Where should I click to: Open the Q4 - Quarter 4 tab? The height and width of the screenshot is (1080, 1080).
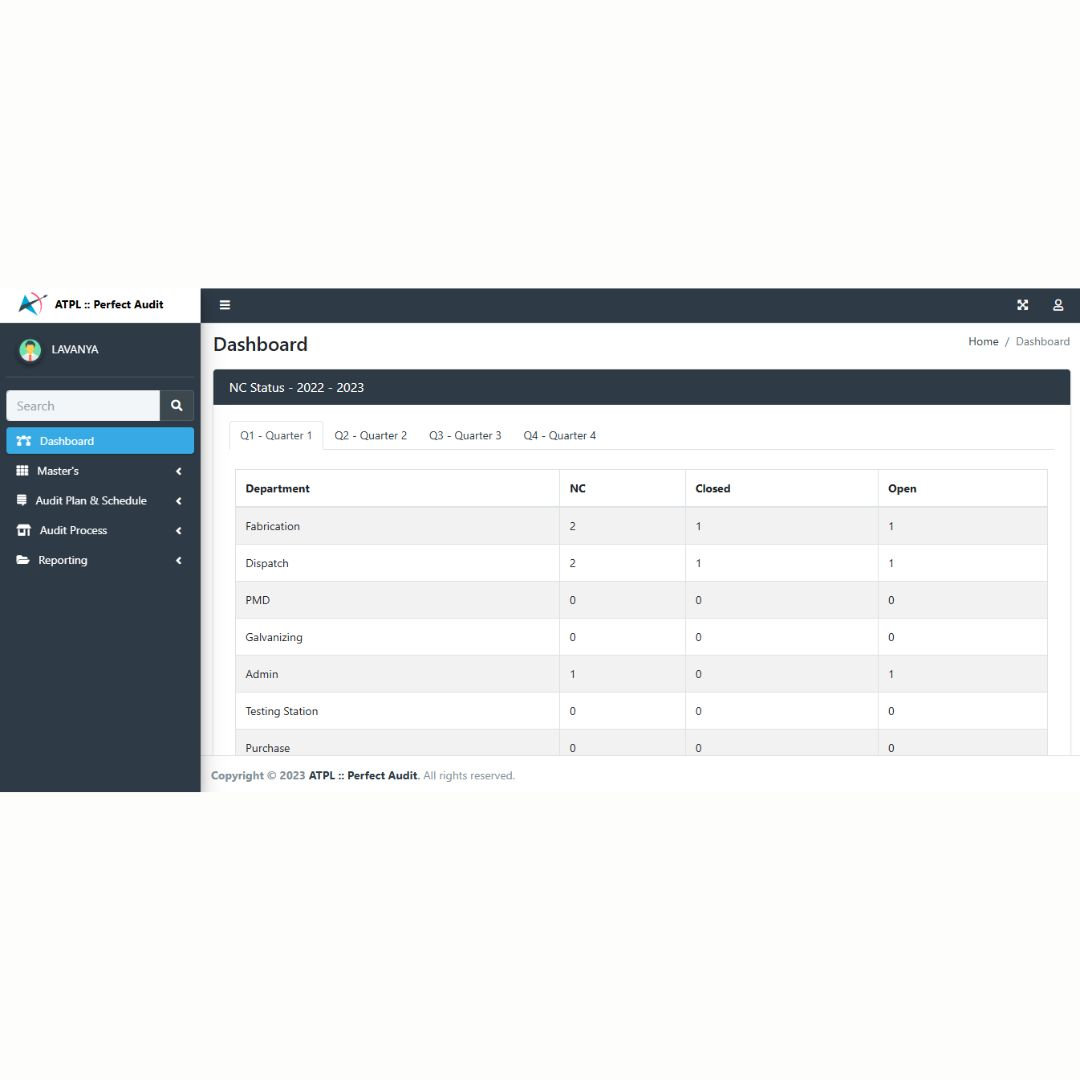(559, 435)
